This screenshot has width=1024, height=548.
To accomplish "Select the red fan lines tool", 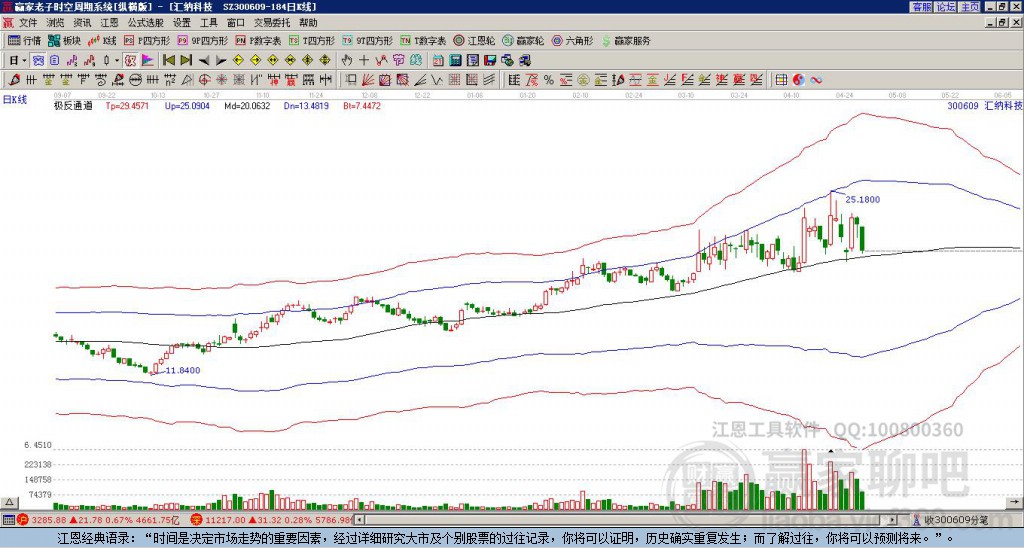I will point(367,80).
